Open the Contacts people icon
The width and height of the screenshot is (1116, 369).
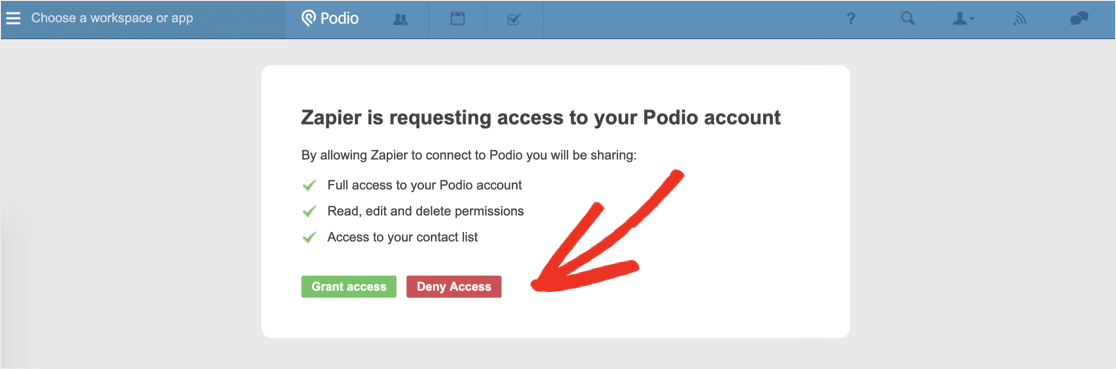pos(401,19)
